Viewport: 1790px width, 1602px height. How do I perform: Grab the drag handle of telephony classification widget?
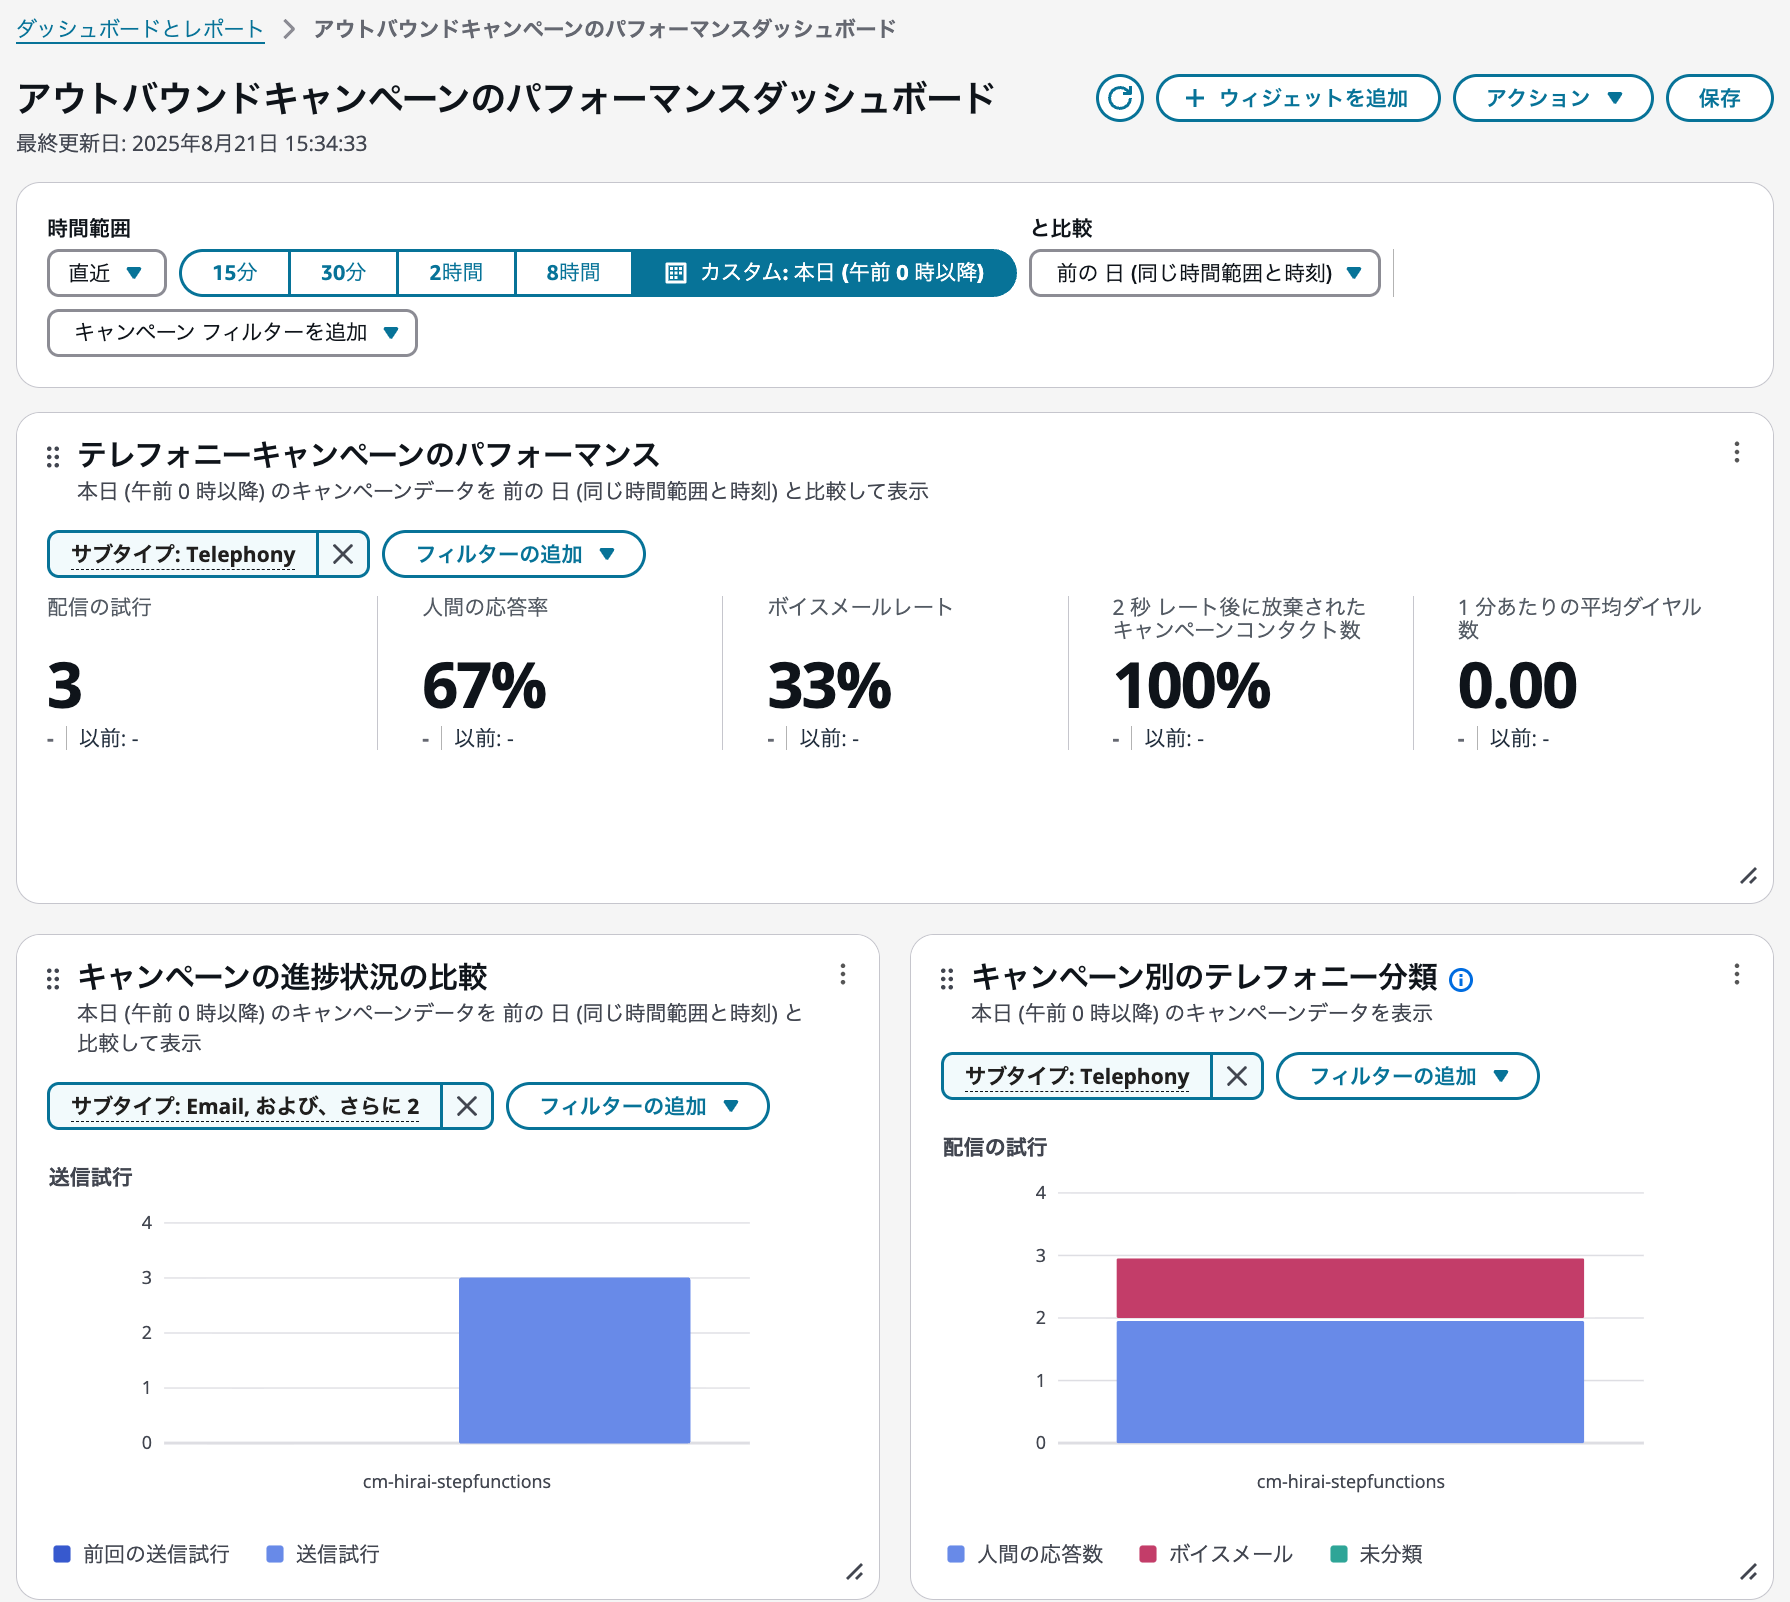[947, 979]
